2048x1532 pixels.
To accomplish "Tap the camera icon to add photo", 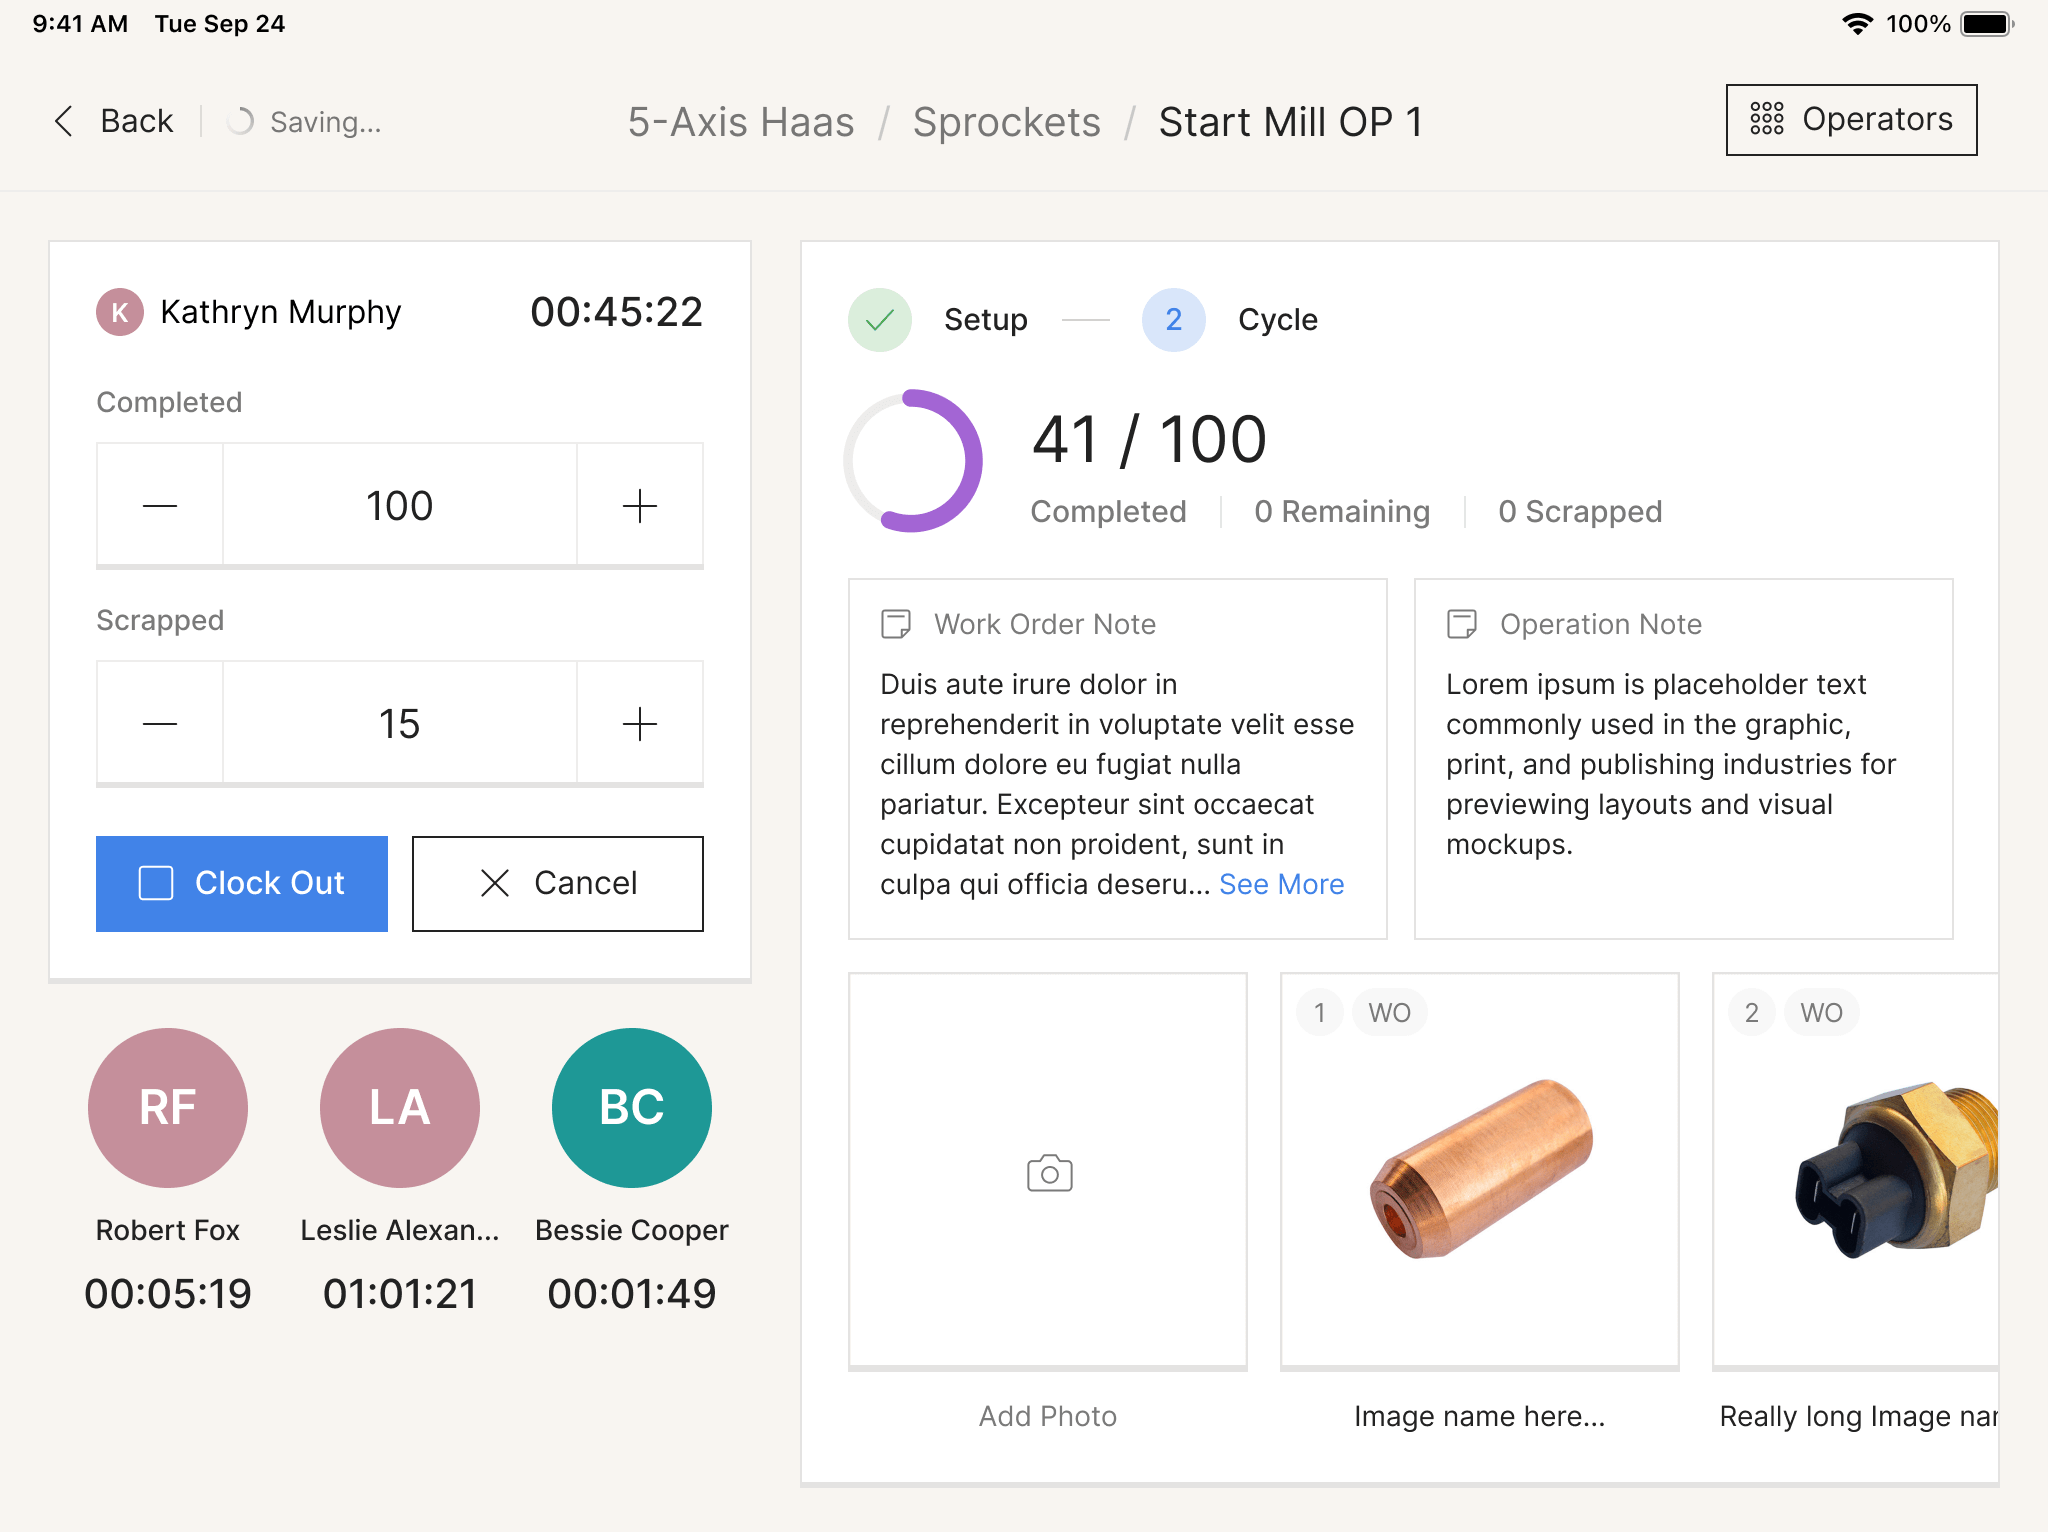I will [1049, 1173].
